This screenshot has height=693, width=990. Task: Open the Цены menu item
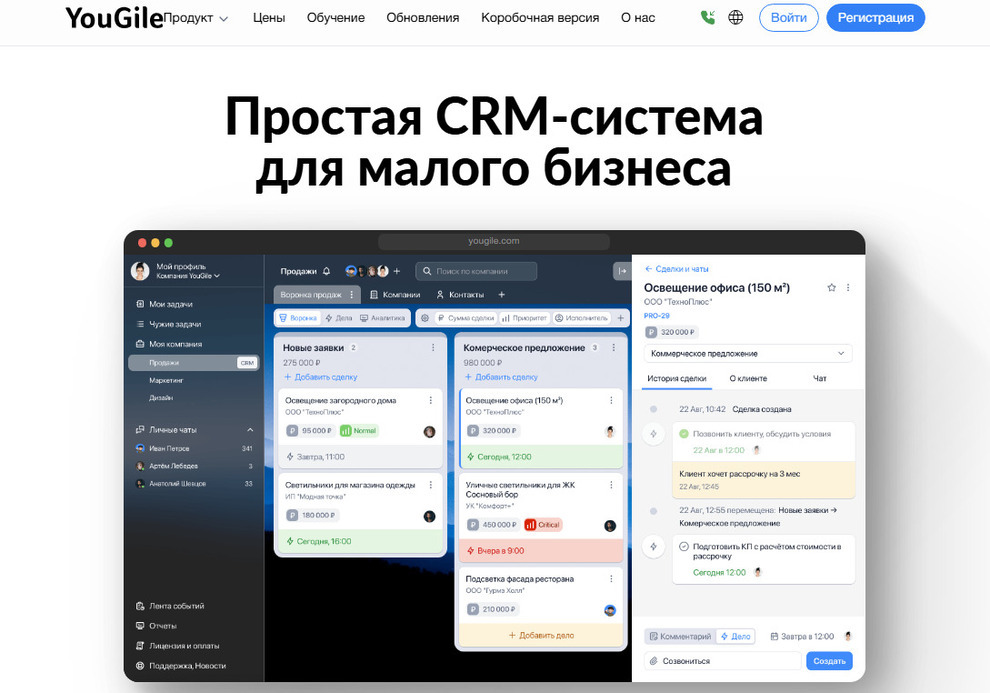pyautogui.click(x=269, y=18)
